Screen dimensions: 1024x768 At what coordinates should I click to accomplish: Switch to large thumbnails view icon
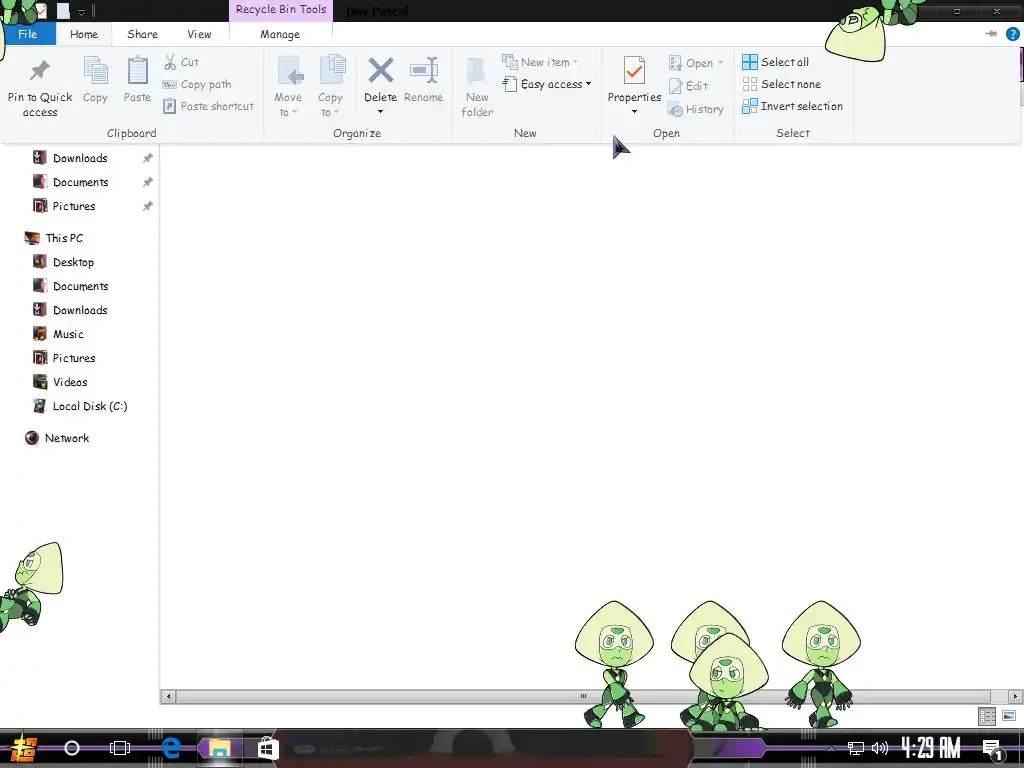pos(1009,716)
